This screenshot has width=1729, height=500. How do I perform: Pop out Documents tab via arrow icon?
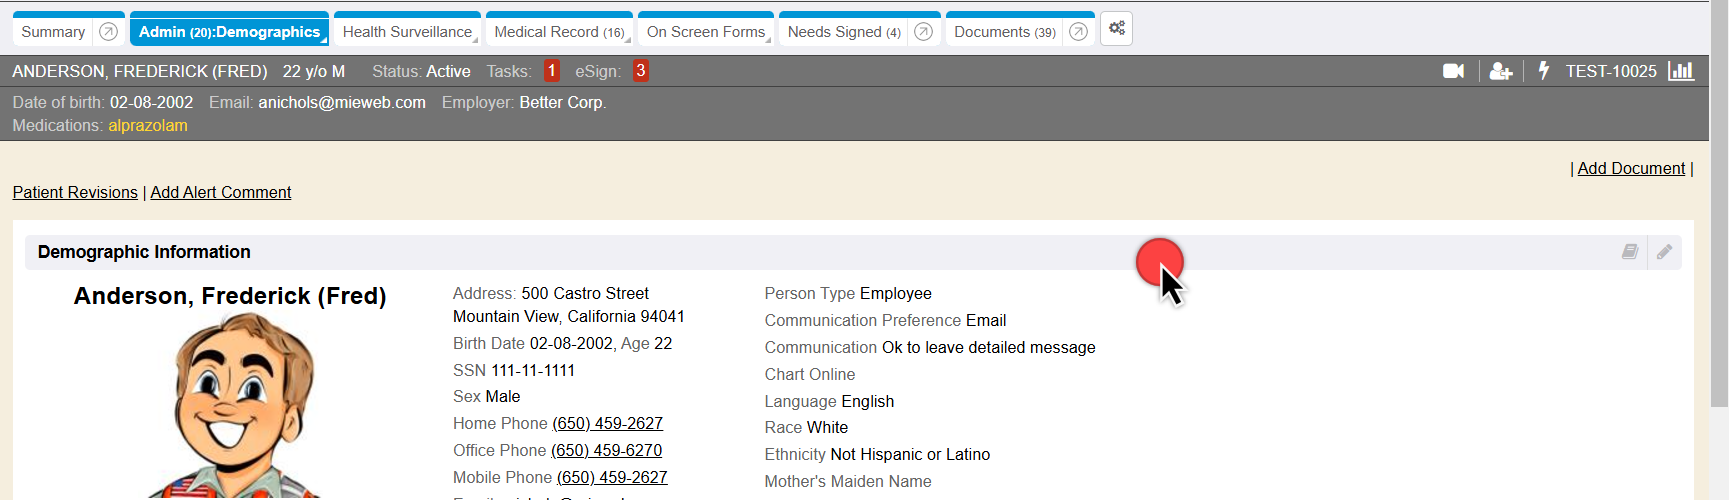point(1078,32)
